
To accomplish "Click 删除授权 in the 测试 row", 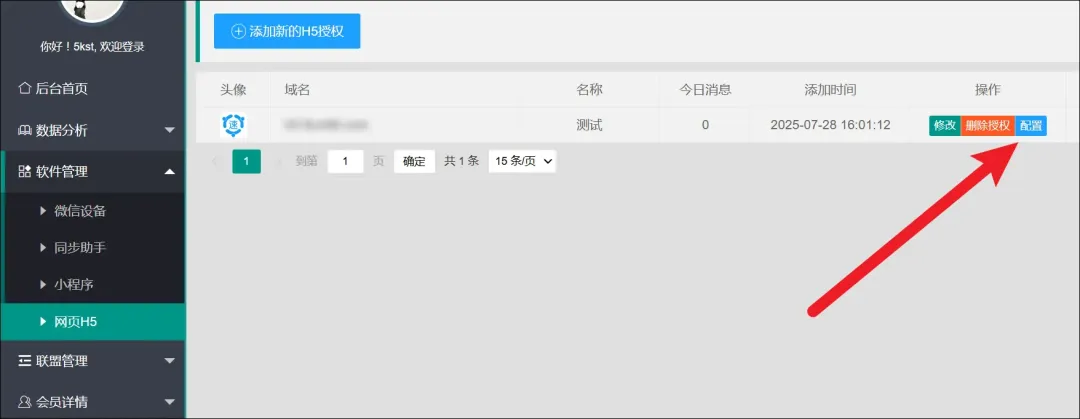I will coord(988,125).
